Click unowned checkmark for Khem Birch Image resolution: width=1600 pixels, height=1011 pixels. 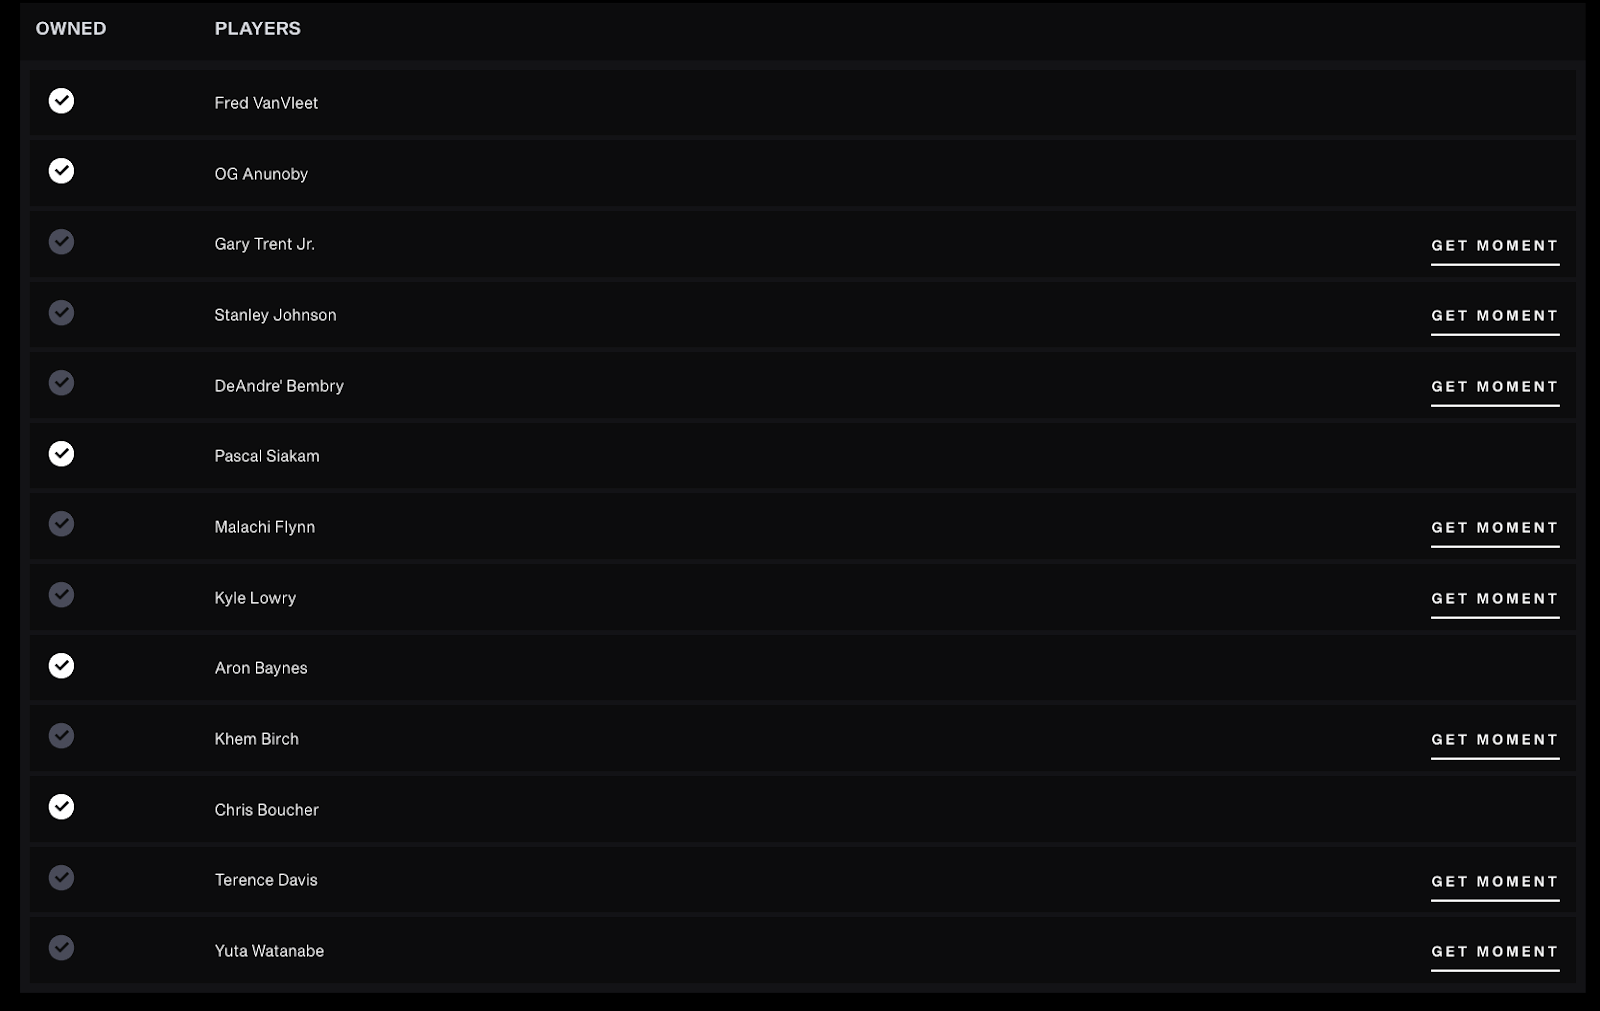(x=61, y=736)
